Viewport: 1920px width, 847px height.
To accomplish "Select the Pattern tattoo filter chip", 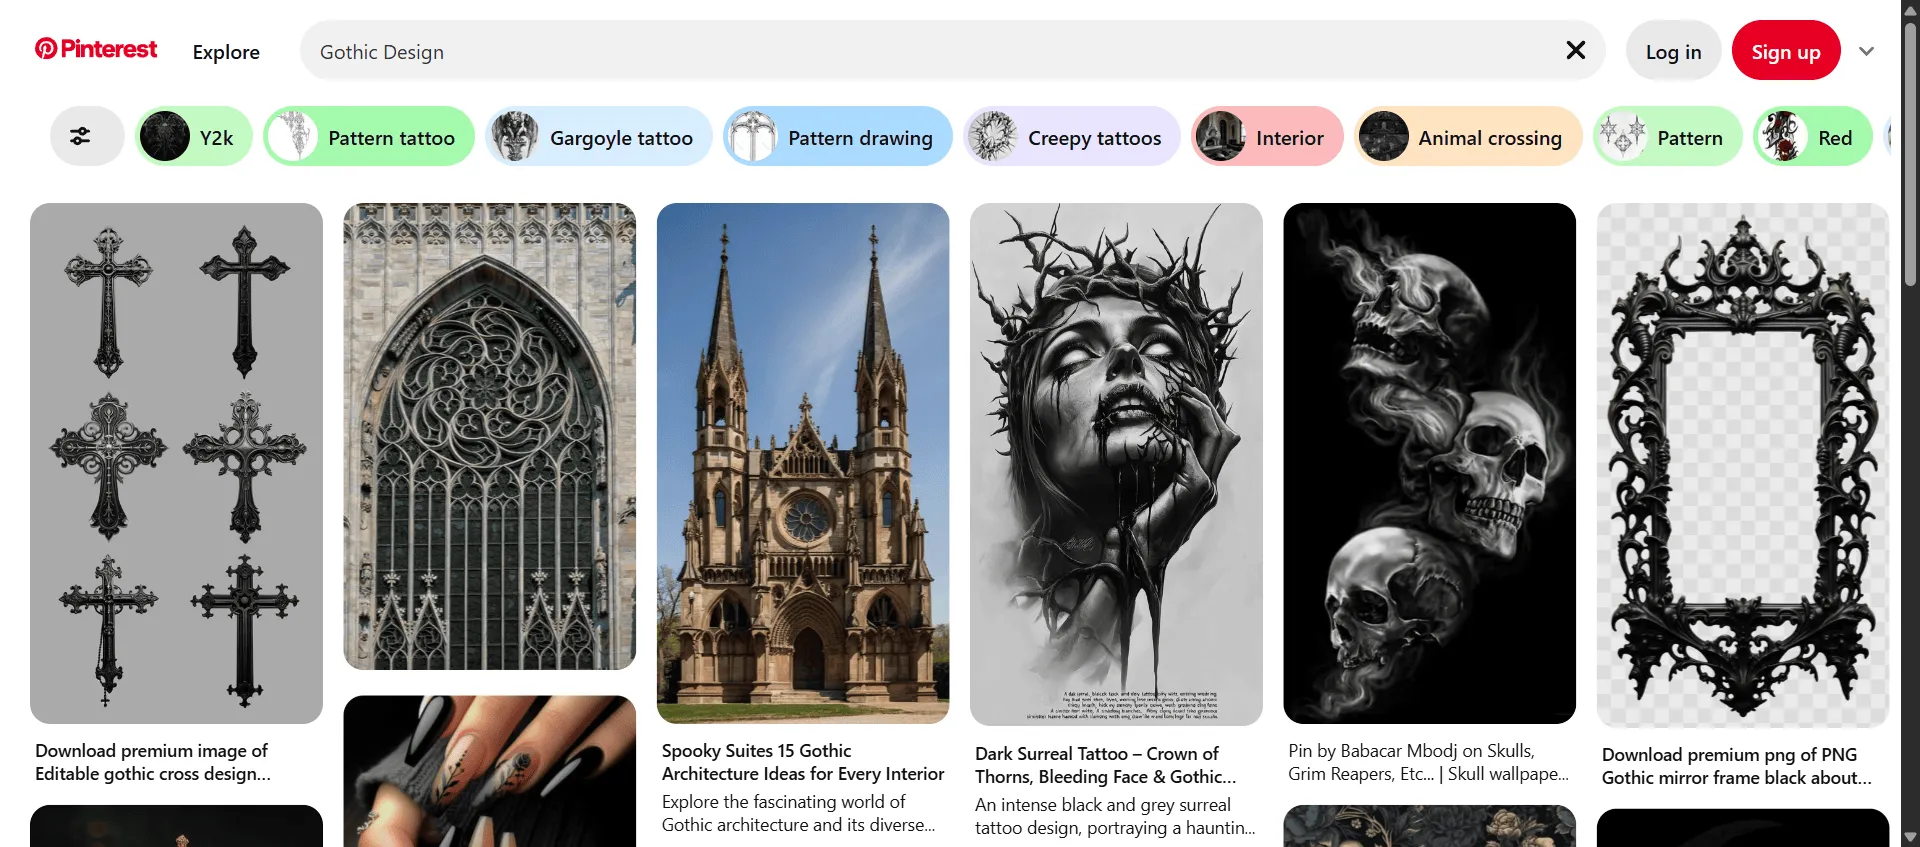I will 369,137.
